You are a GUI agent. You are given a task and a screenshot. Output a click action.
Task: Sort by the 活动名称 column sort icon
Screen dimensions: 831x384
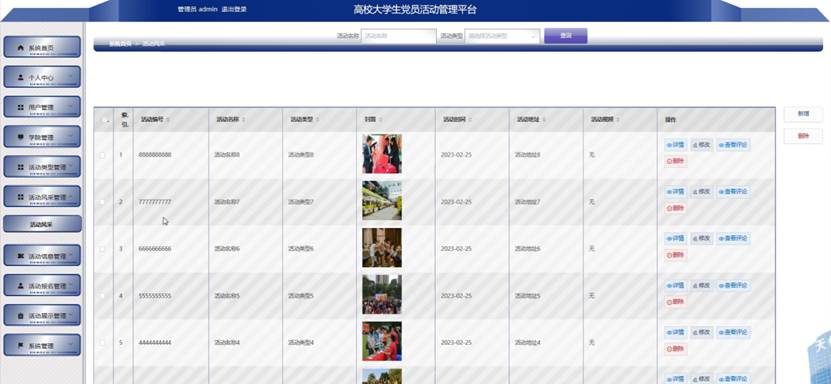pyautogui.click(x=243, y=120)
